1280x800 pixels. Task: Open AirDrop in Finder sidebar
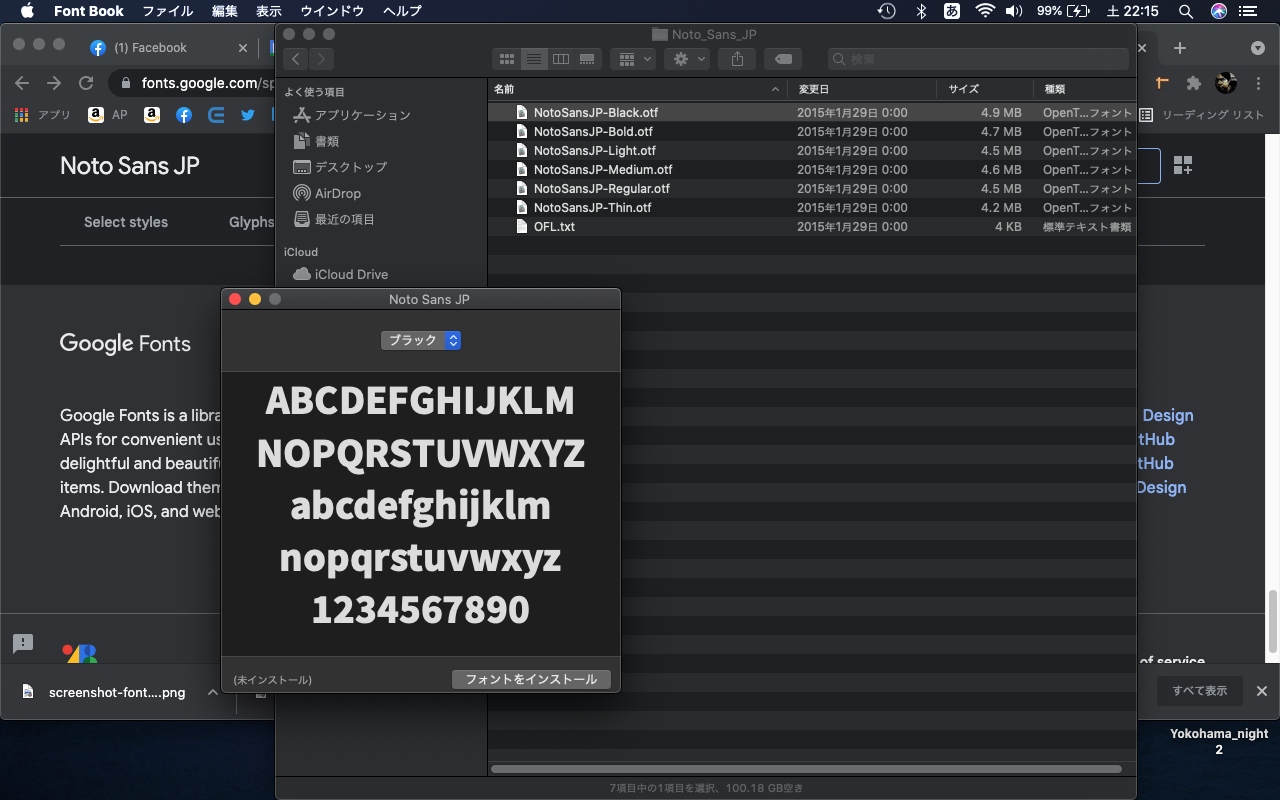[x=326, y=193]
